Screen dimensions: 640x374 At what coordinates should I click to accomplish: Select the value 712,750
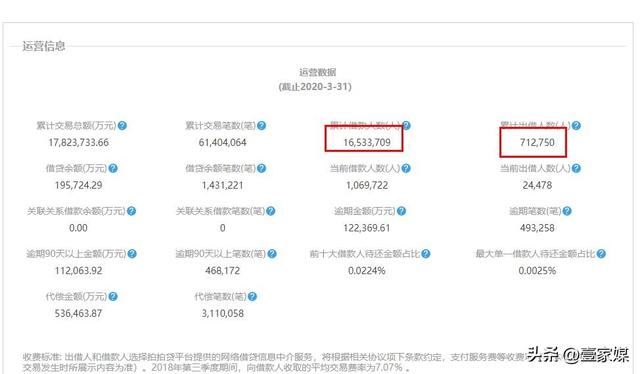tap(537, 142)
